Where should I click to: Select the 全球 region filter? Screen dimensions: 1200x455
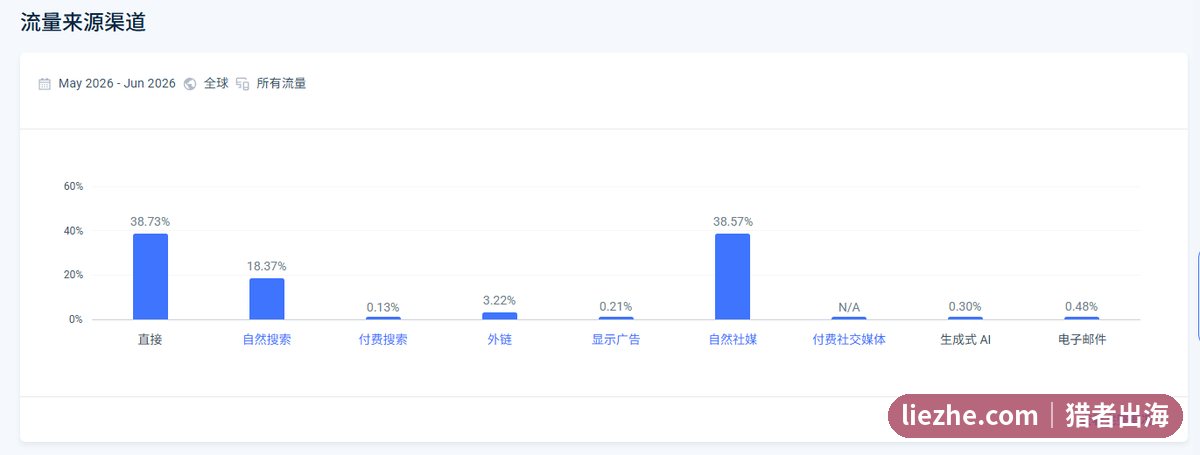[x=216, y=84]
